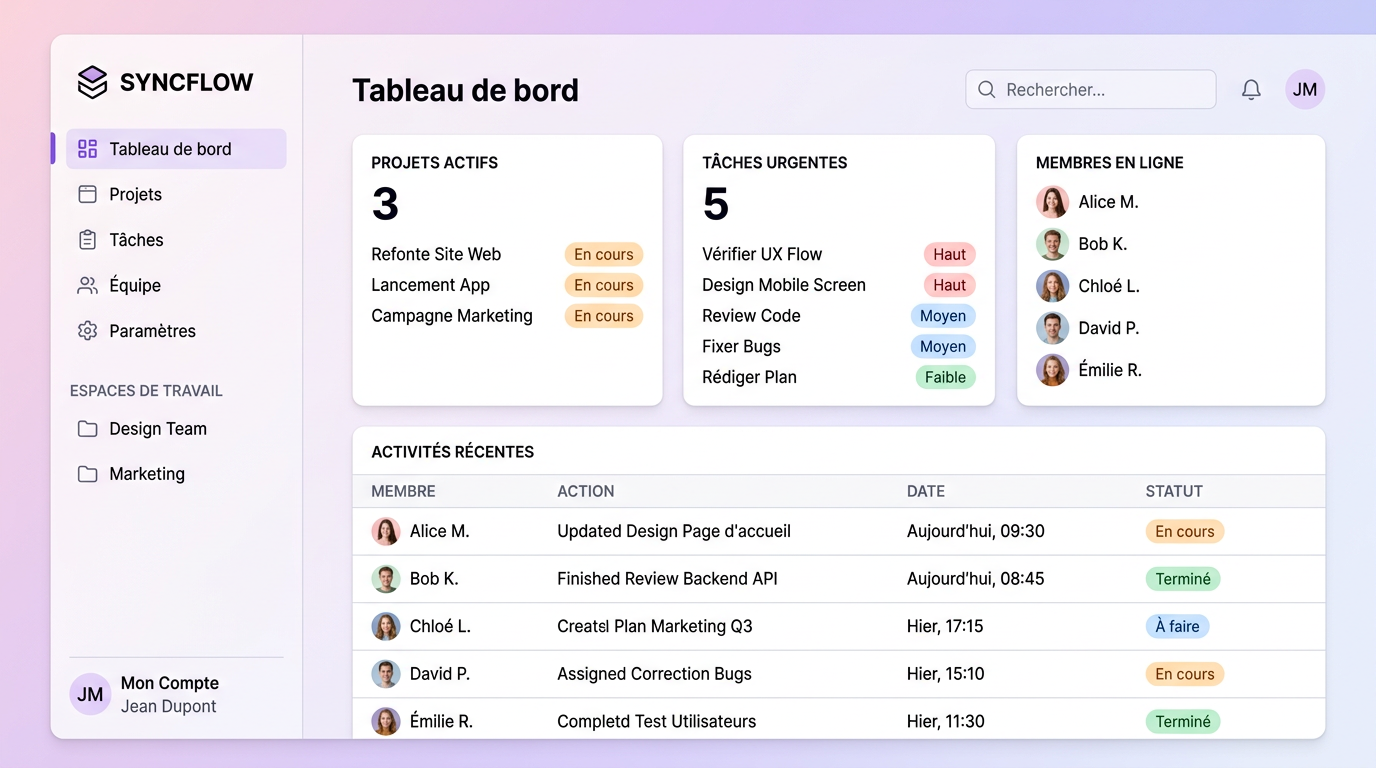Click the Haut badge for Design Mobile Screen
1376x768 pixels.
(949, 285)
